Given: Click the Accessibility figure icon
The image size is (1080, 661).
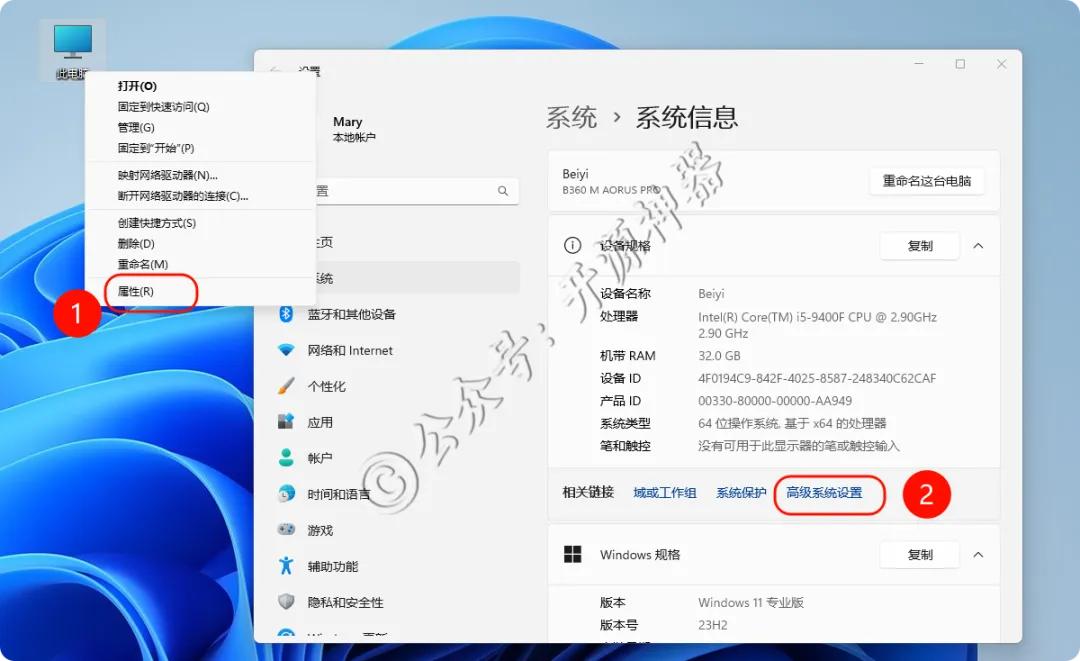Looking at the screenshot, I should click(286, 566).
